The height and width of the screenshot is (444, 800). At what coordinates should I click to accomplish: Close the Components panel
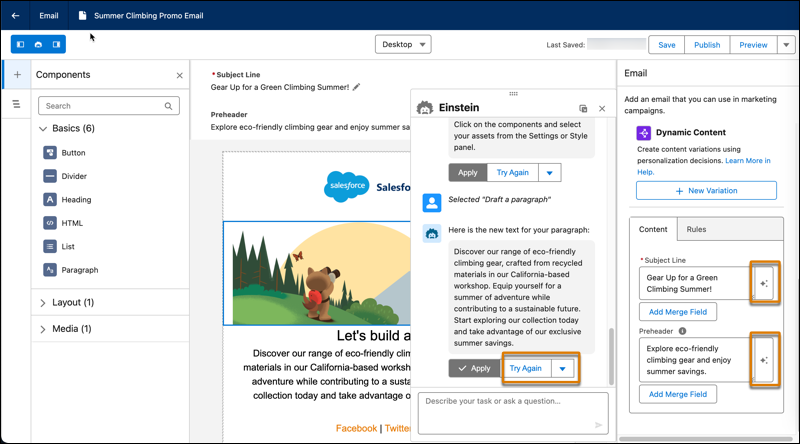pos(180,76)
